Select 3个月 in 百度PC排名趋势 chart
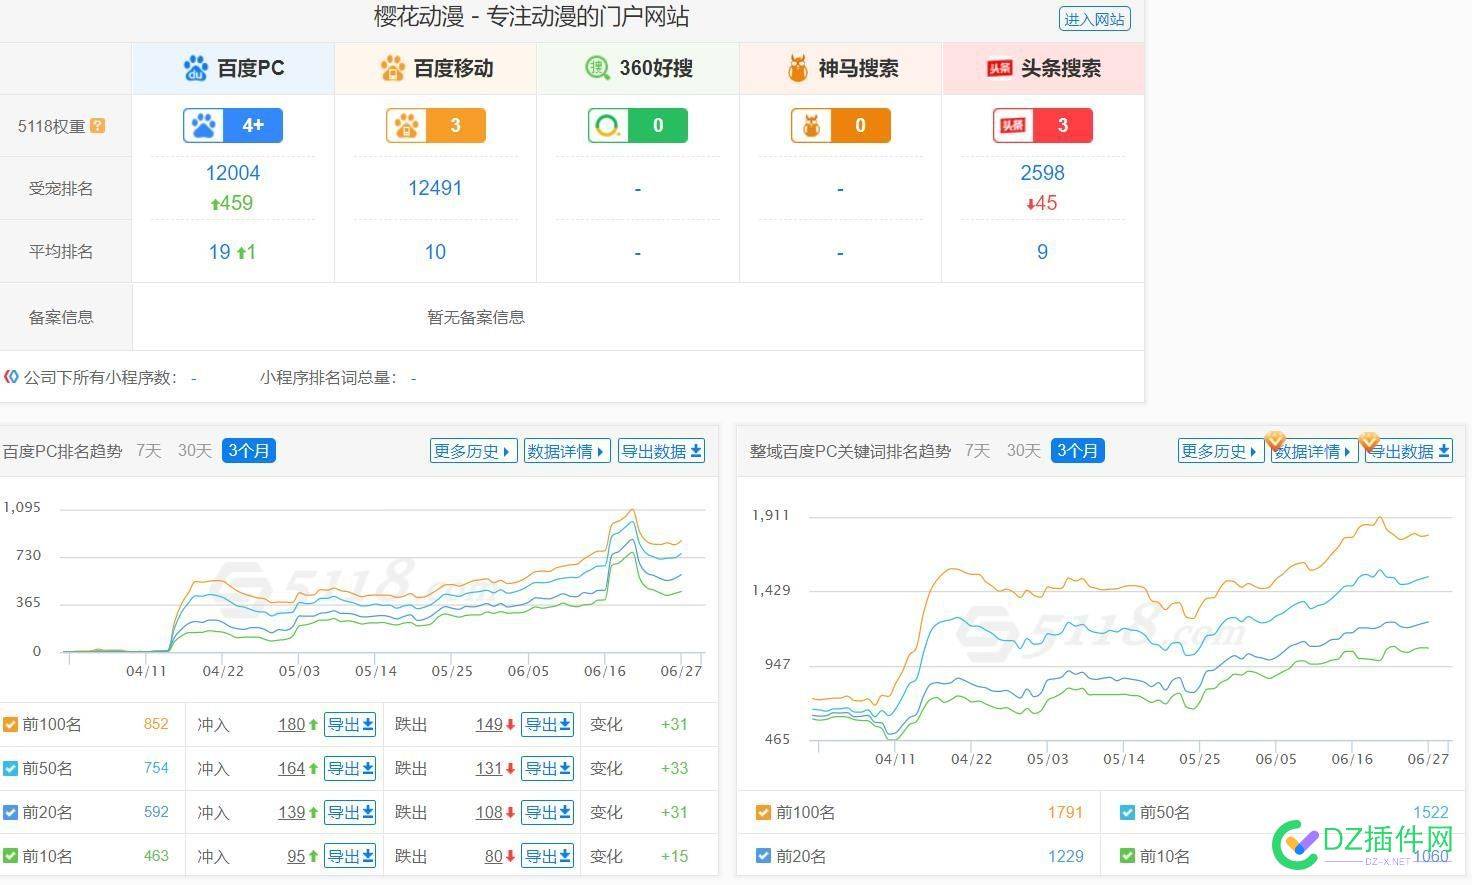 249,451
